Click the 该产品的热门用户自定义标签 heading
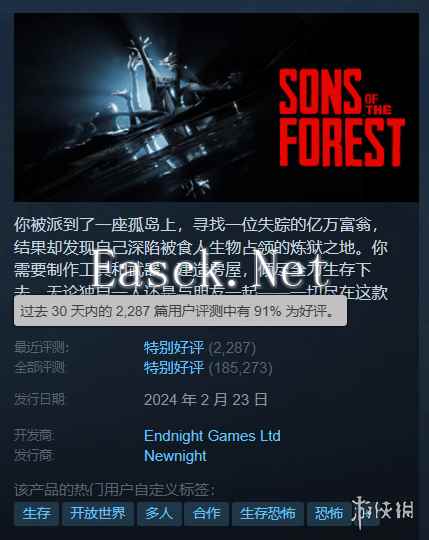 (115, 490)
